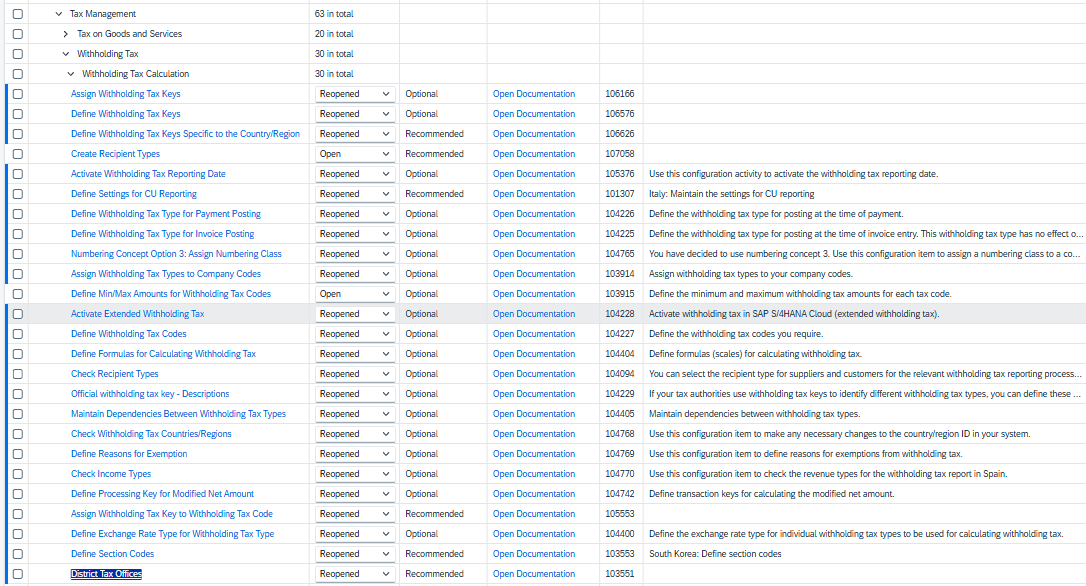Open the Check Recipient Types link
This screenshot has height=586, width=1086.
(x=114, y=374)
